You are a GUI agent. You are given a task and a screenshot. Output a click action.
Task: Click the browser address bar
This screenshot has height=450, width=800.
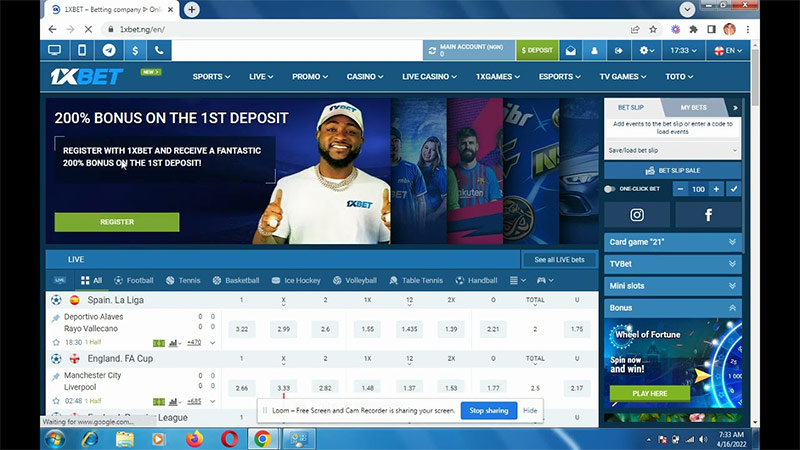[367, 30]
